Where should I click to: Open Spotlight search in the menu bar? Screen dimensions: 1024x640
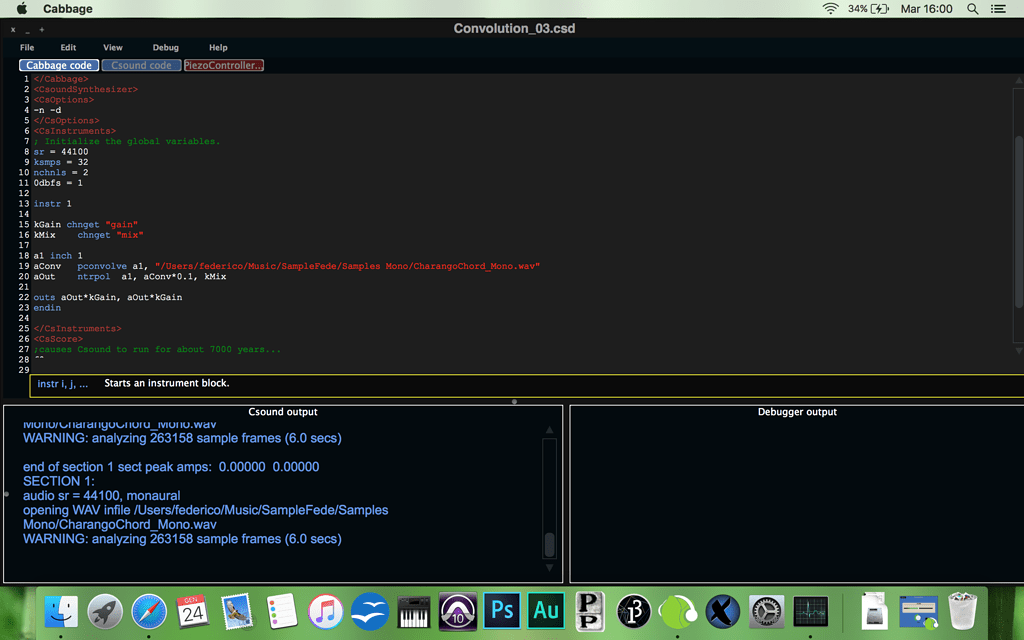[x=972, y=8]
